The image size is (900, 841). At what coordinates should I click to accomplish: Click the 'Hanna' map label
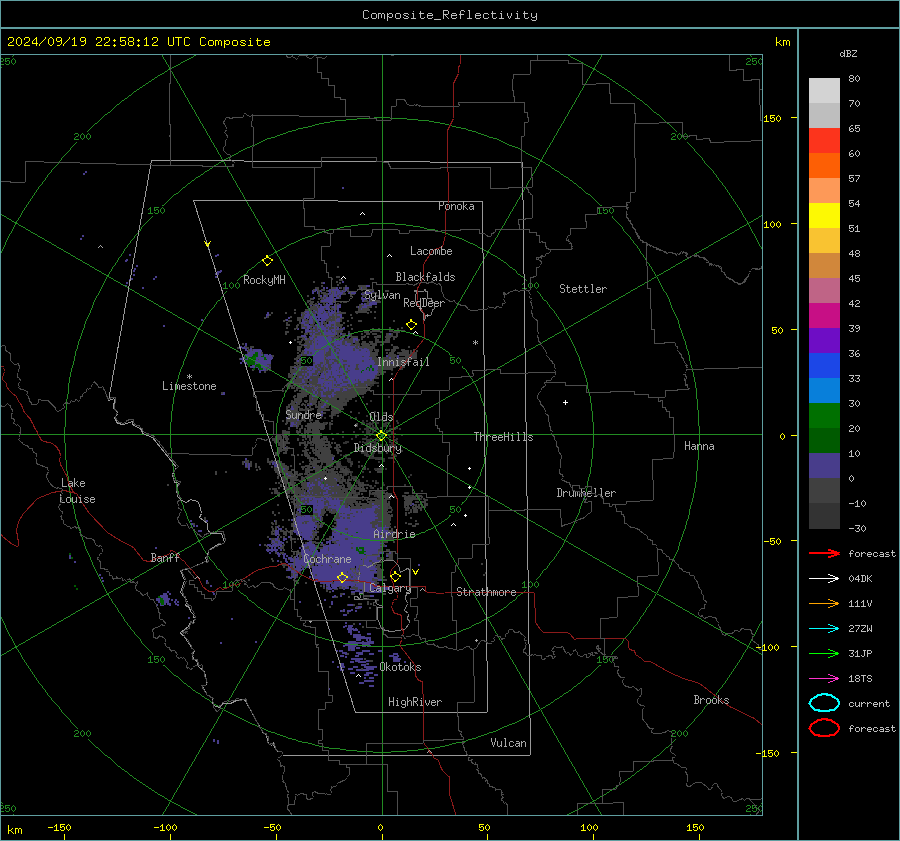[699, 445]
